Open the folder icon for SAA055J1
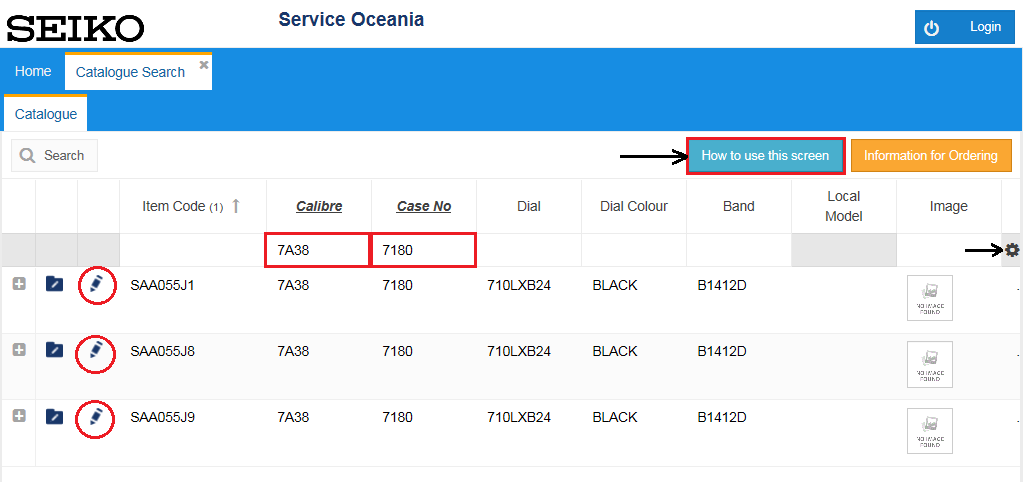Image resolution: width=1023 pixels, height=482 pixels. 55,285
